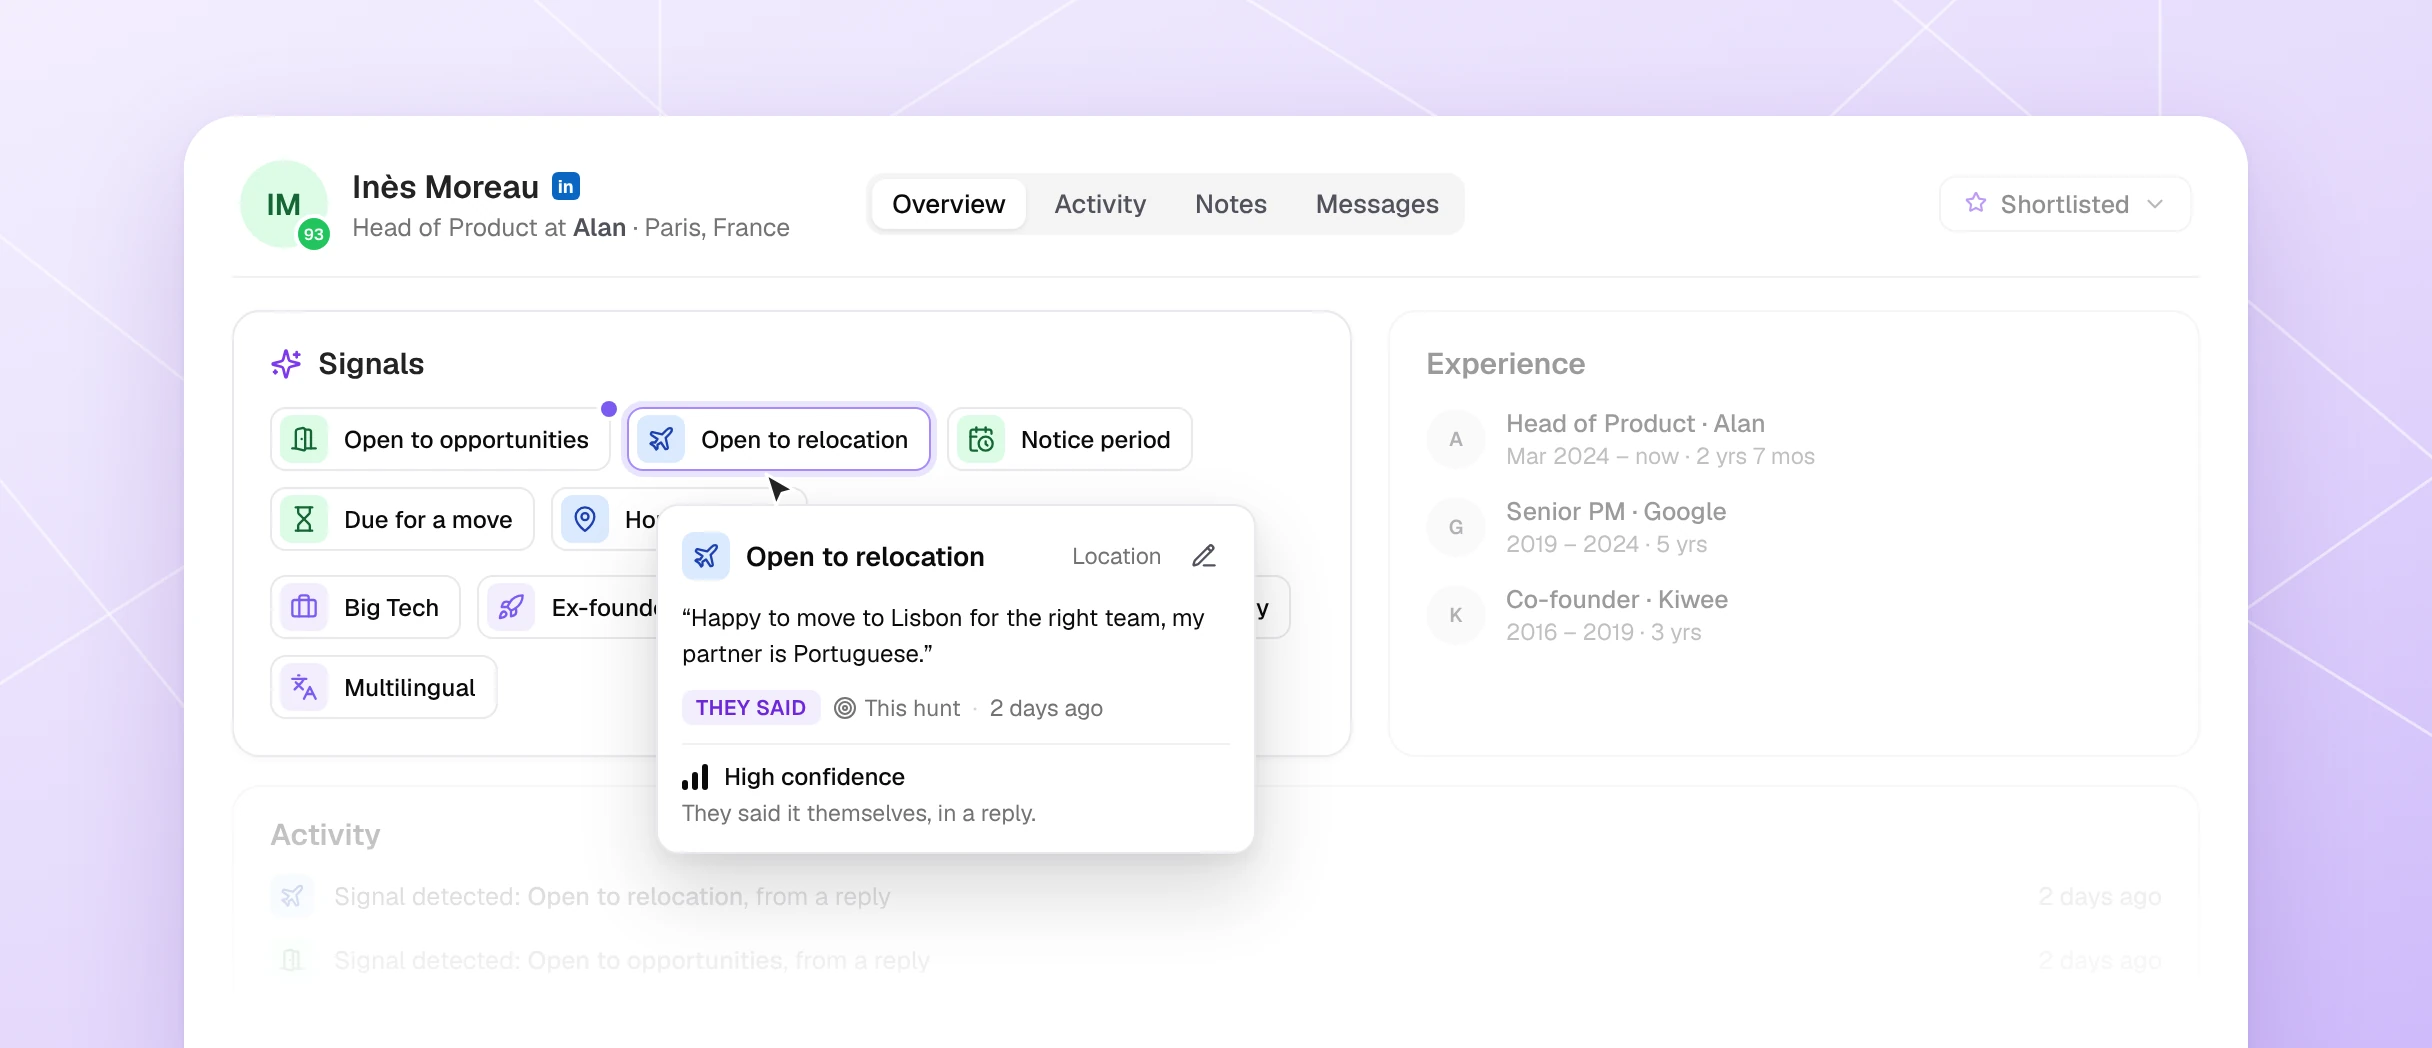
Task: Open the LinkedIn profile icon beside Inès Moreau
Action: point(566,186)
